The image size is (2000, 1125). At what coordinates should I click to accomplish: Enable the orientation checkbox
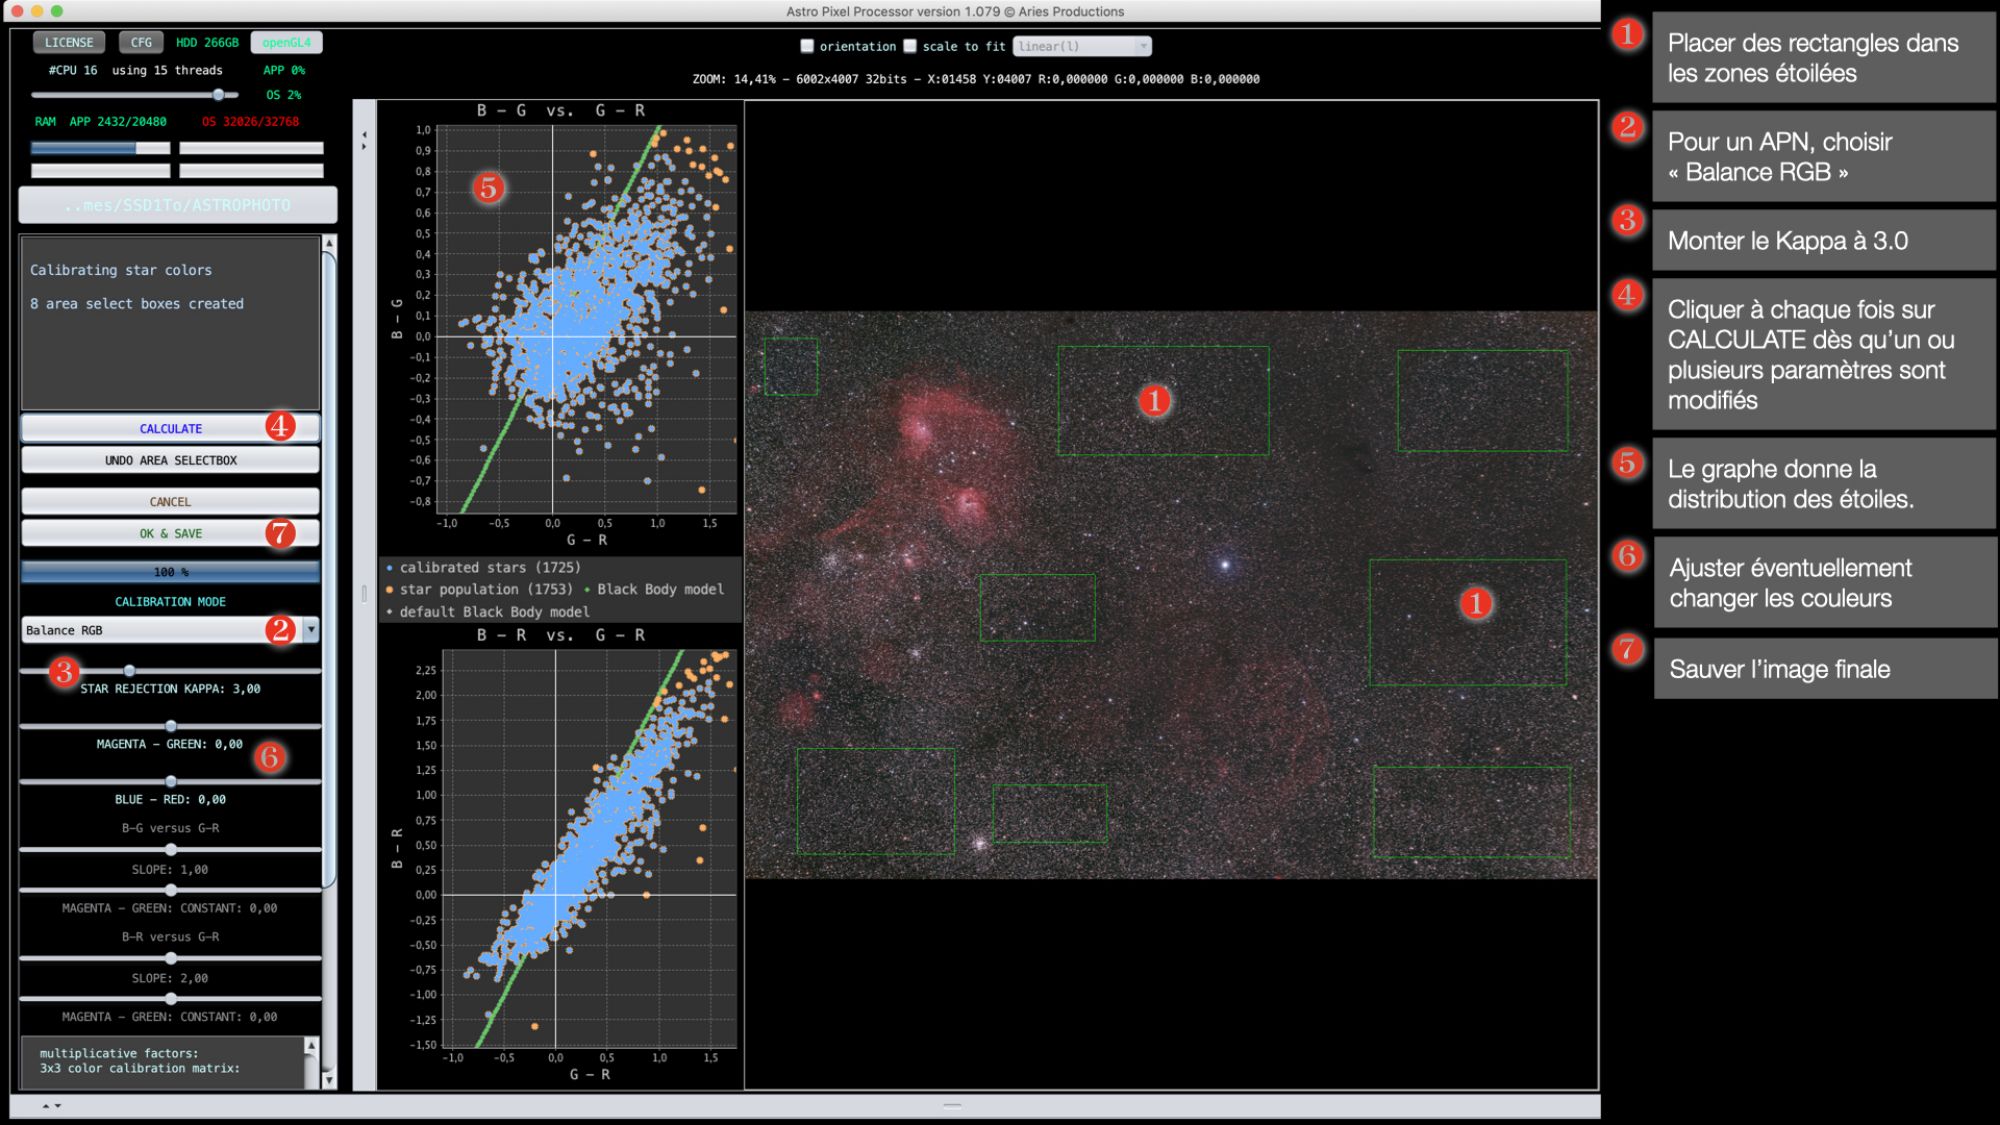807,46
